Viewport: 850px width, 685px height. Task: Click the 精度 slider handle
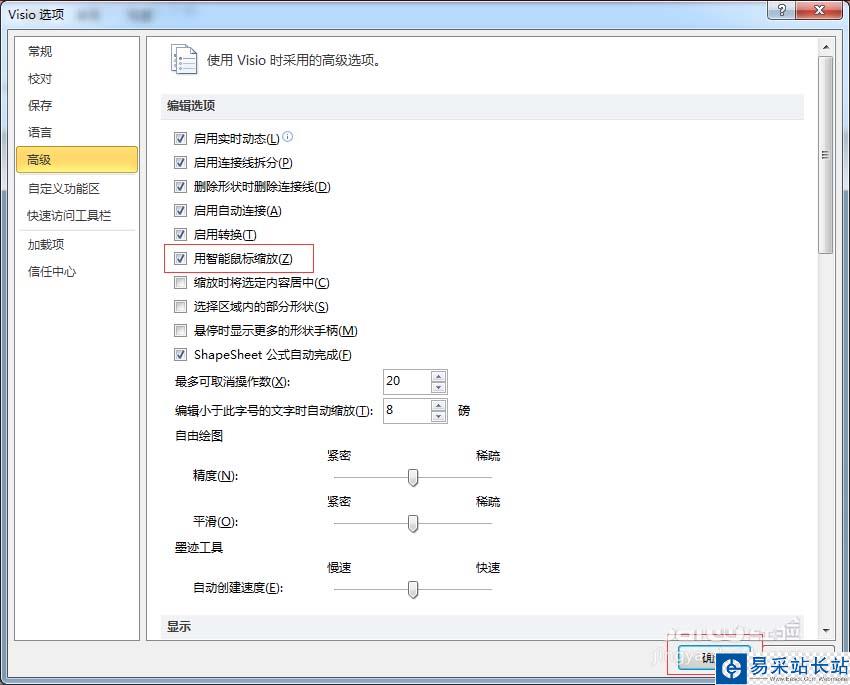tap(413, 477)
